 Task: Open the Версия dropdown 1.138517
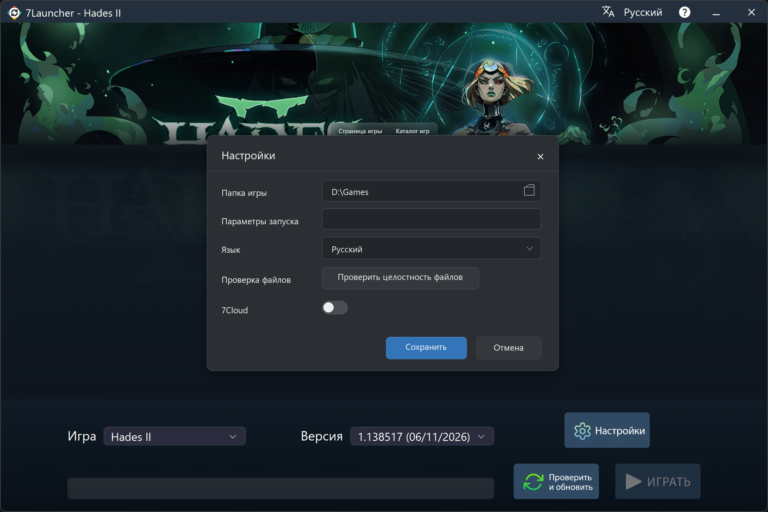pos(422,436)
